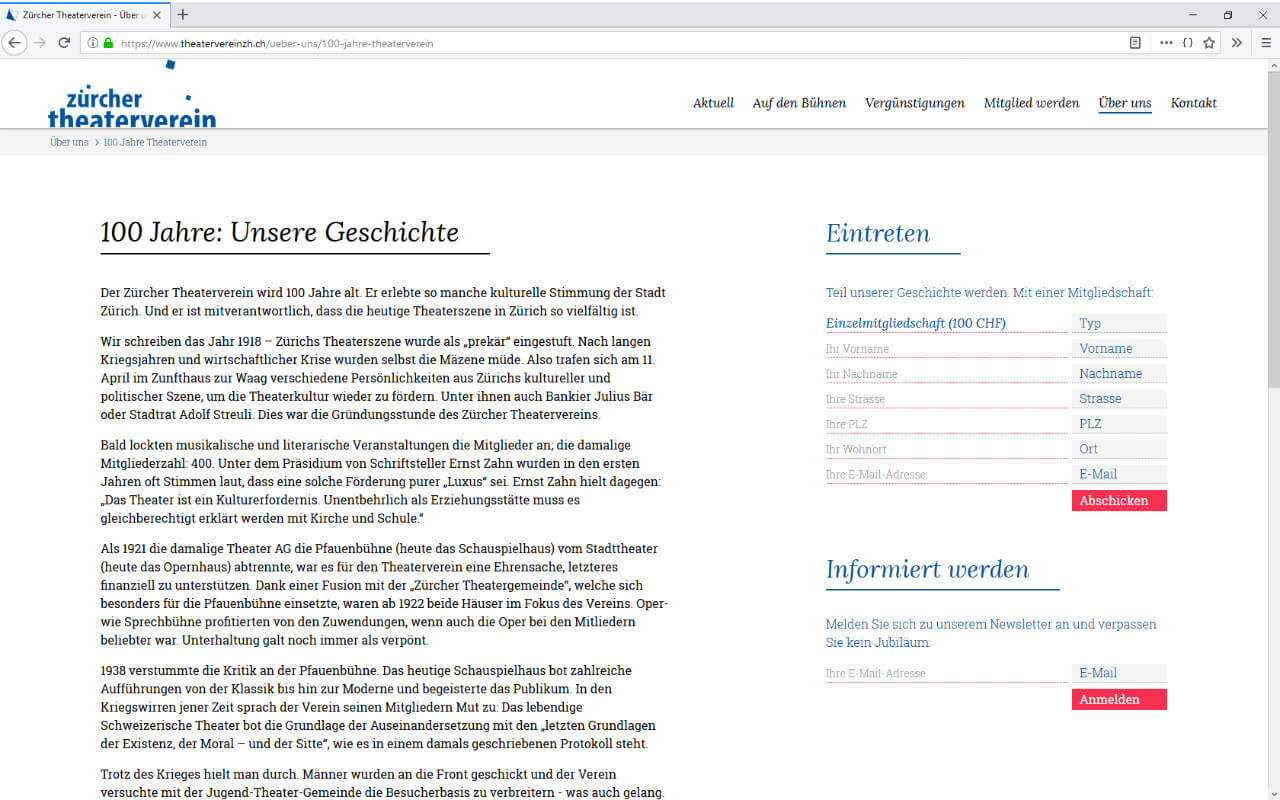Click the green padlock security icon
1280x800 pixels.
click(108, 43)
